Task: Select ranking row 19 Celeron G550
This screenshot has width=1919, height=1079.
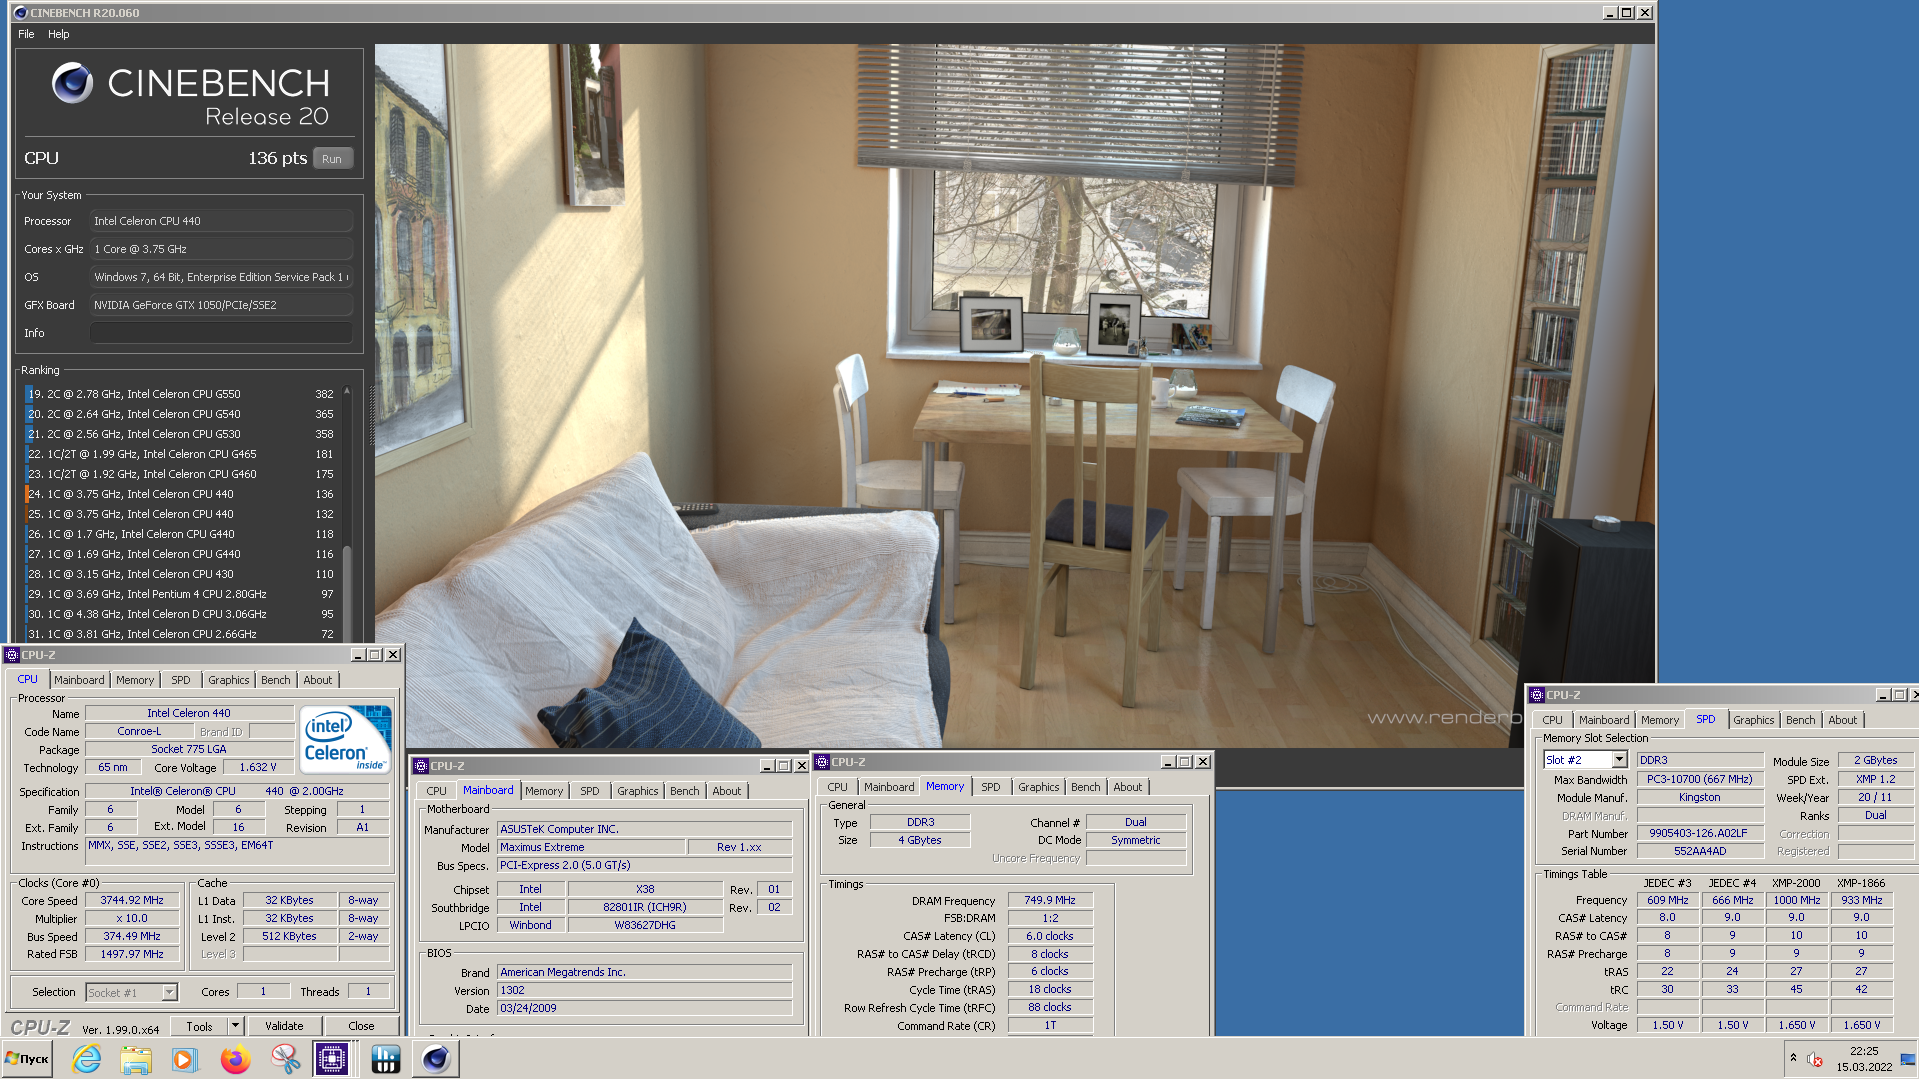Action: click(180, 394)
